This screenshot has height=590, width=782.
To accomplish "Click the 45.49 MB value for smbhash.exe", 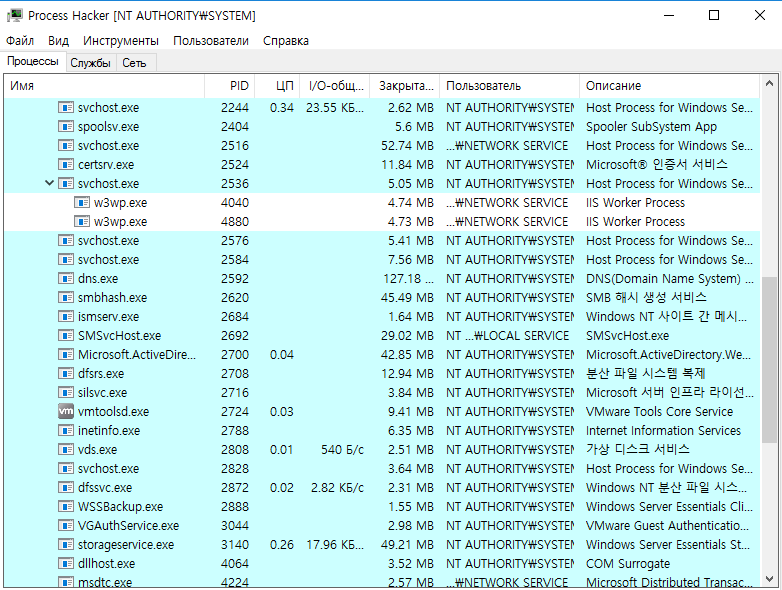I will [x=407, y=298].
